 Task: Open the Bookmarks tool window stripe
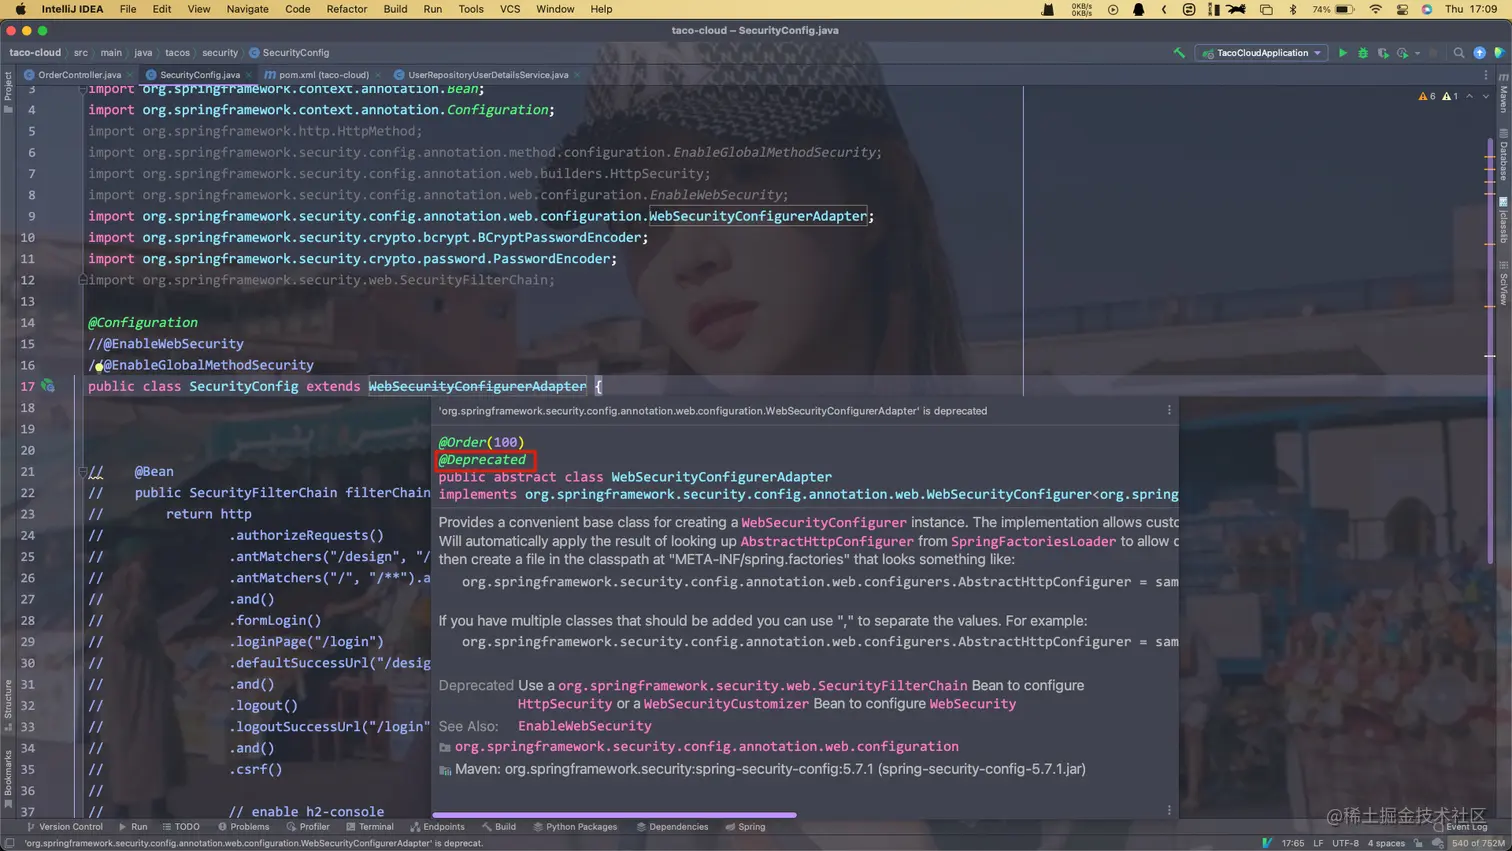pyautogui.click(x=8, y=778)
